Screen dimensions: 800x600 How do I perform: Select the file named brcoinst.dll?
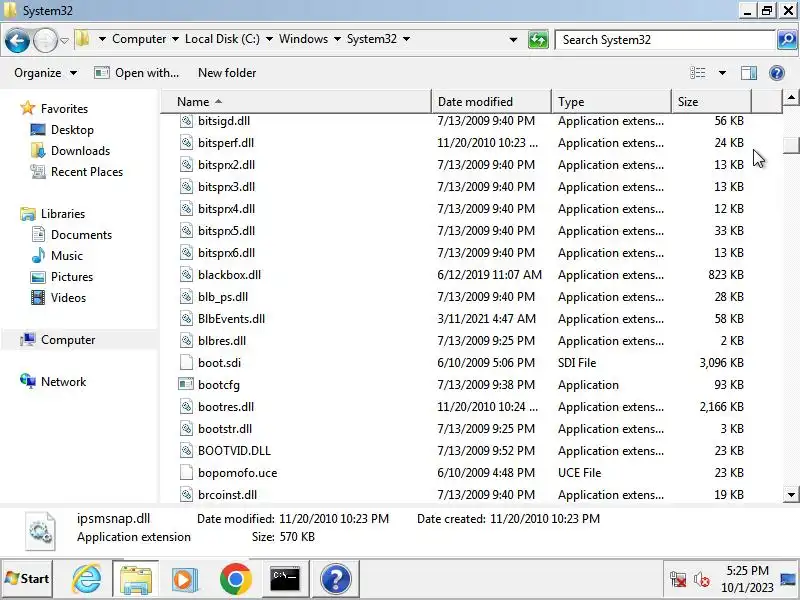tap(228, 495)
